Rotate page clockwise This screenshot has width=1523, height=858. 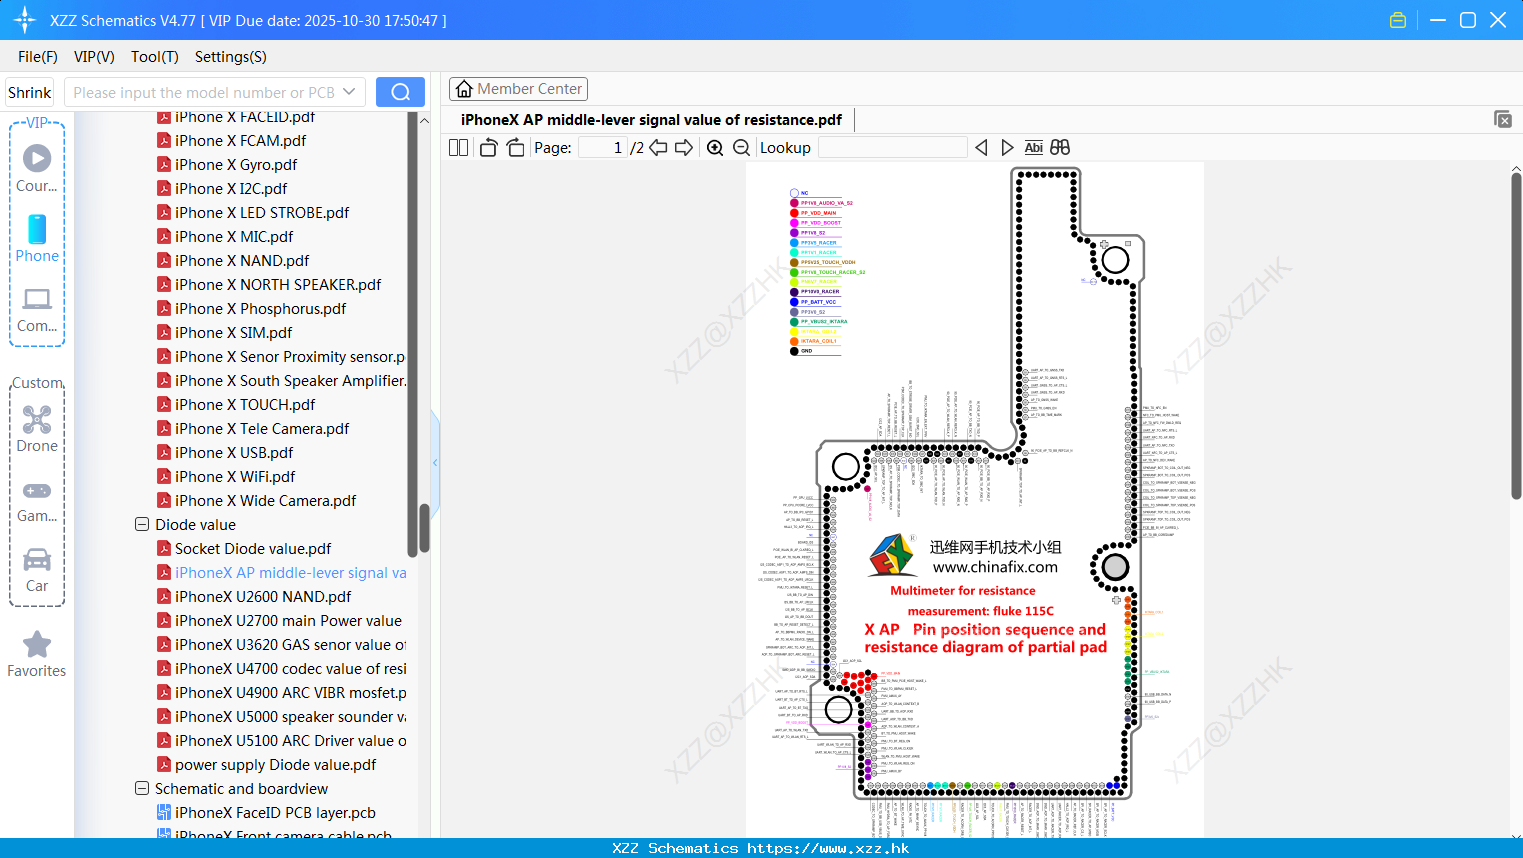tap(515, 147)
